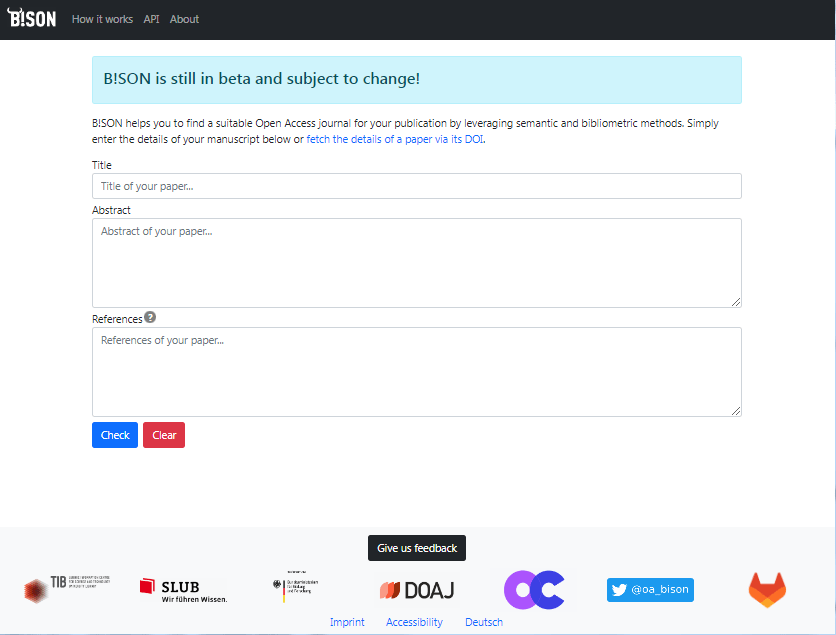The image size is (836, 635).
Task: Focus the Title input field
Action: click(x=416, y=186)
